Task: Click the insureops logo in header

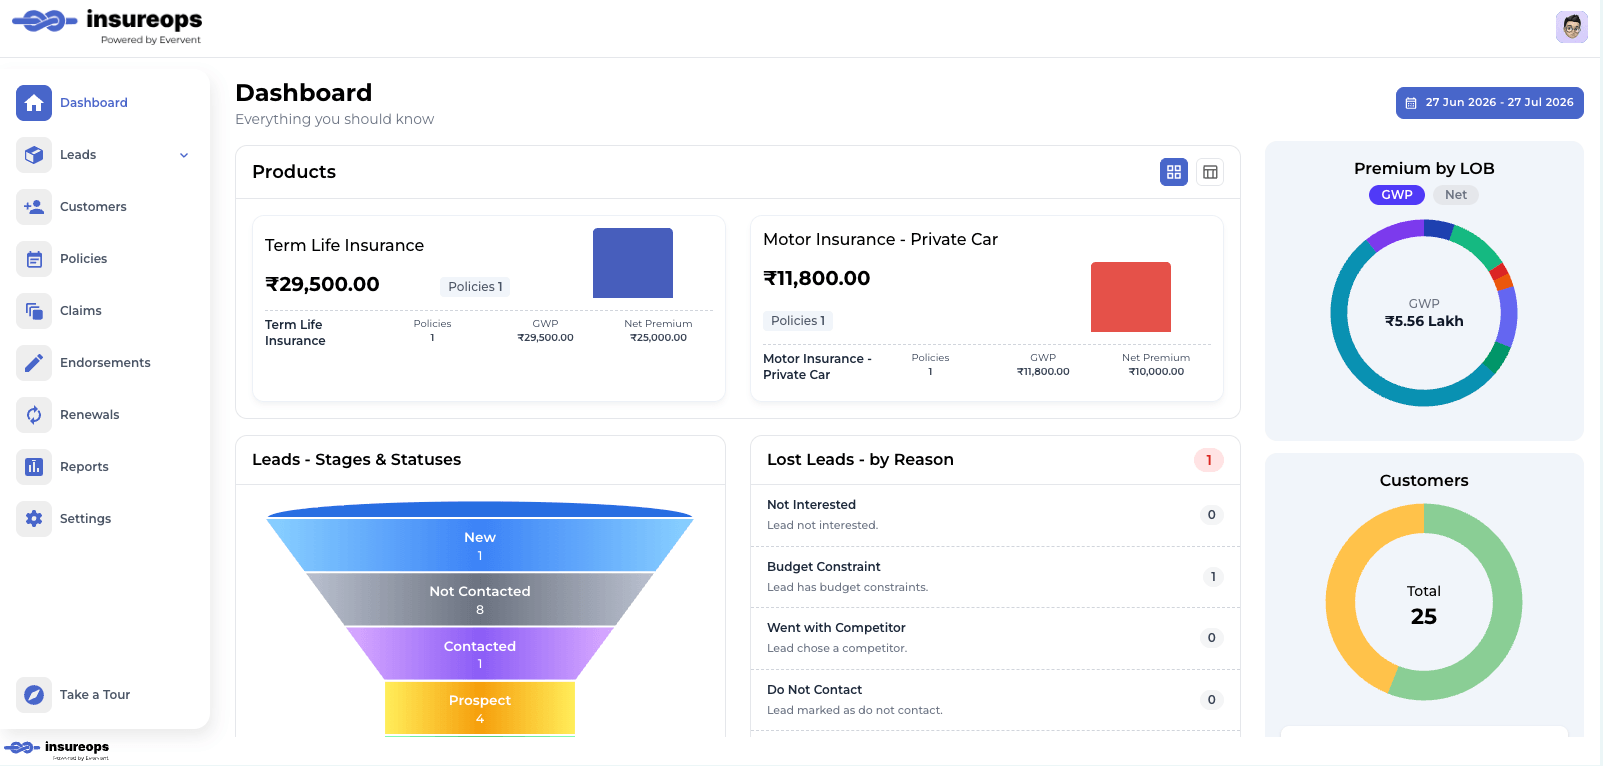Action: click(x=107, y=26)
